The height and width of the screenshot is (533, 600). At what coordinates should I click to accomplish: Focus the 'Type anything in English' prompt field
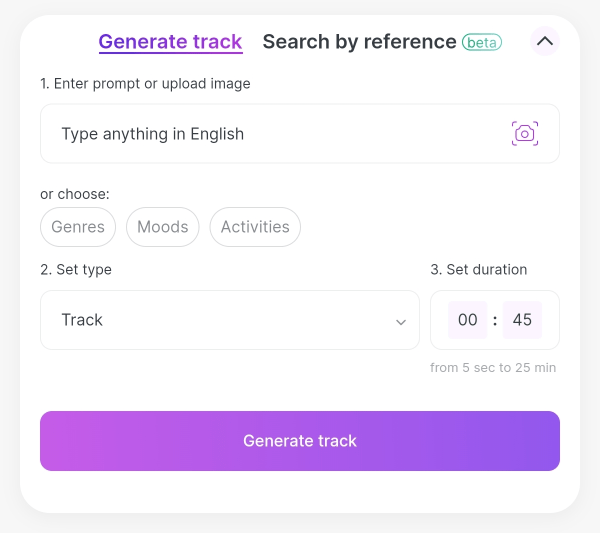(270, 134)
